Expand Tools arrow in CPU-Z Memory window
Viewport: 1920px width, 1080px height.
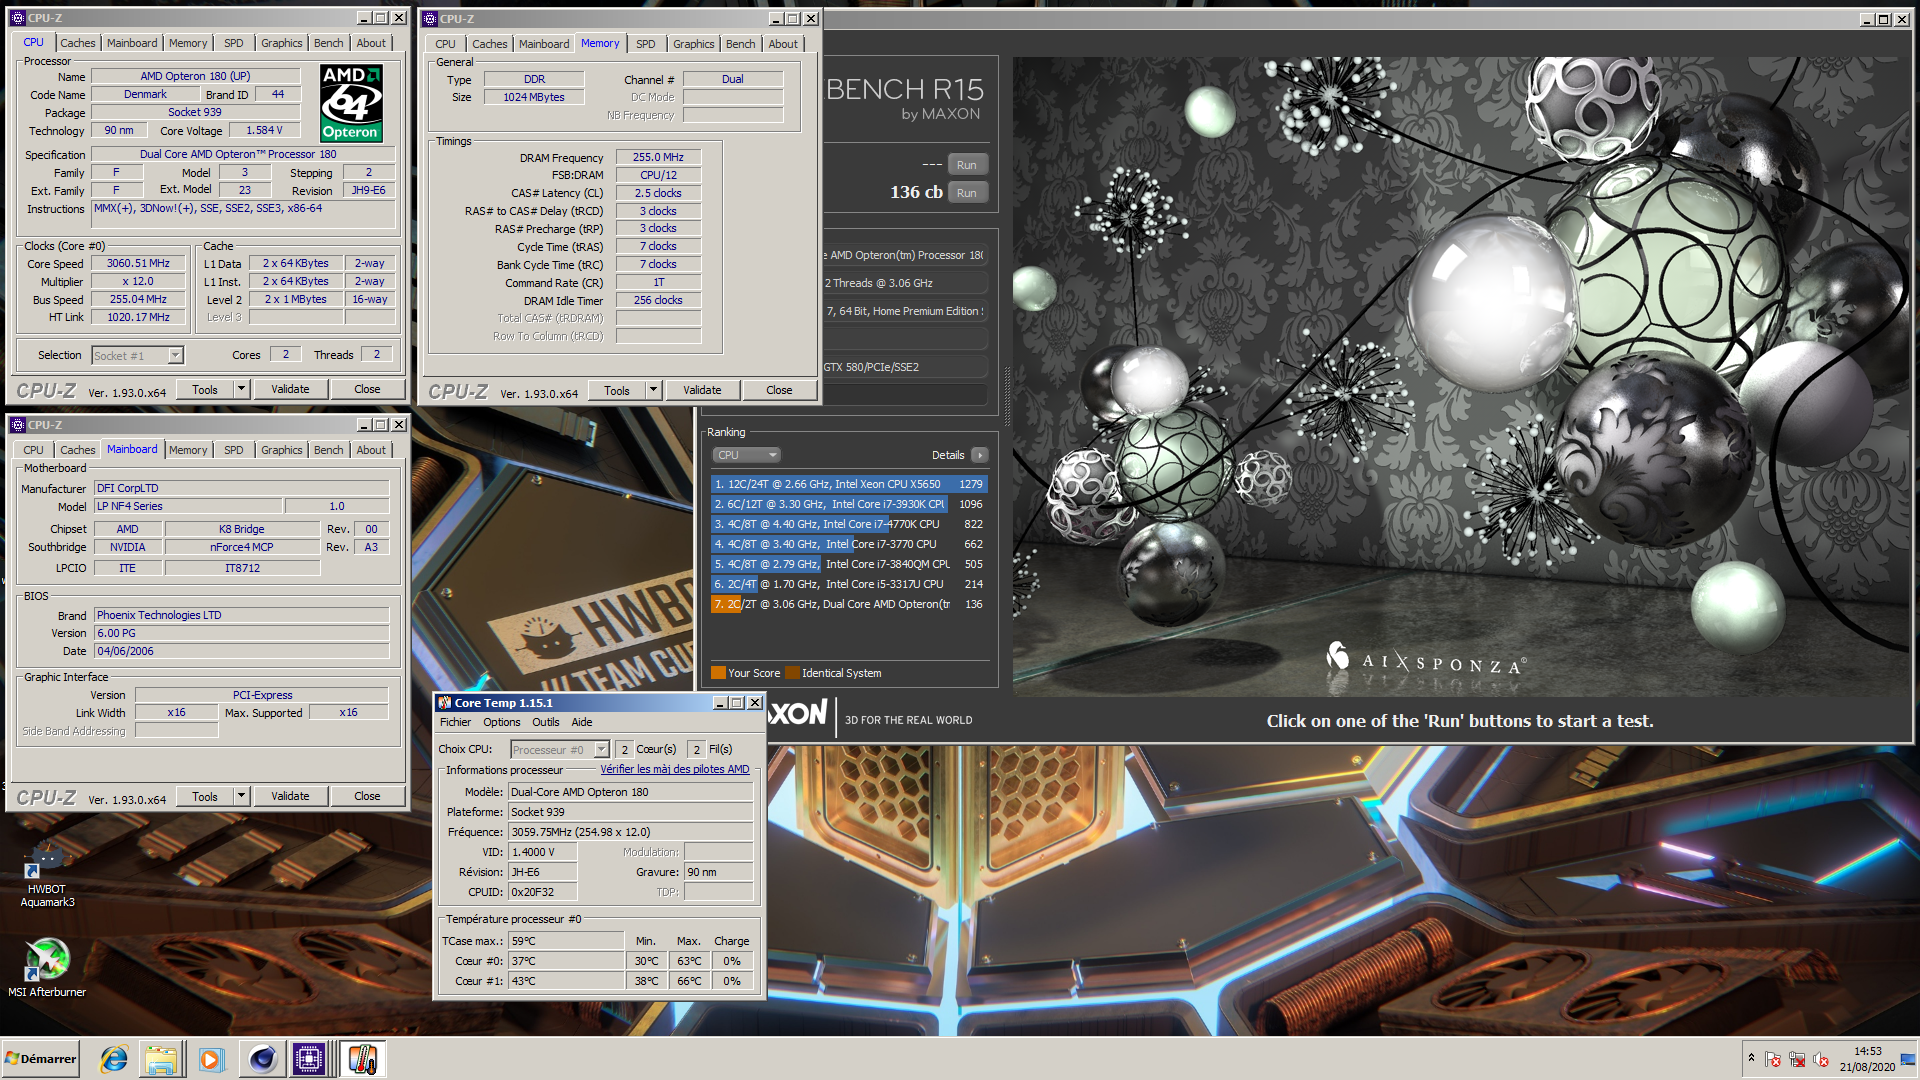[653, 390]
